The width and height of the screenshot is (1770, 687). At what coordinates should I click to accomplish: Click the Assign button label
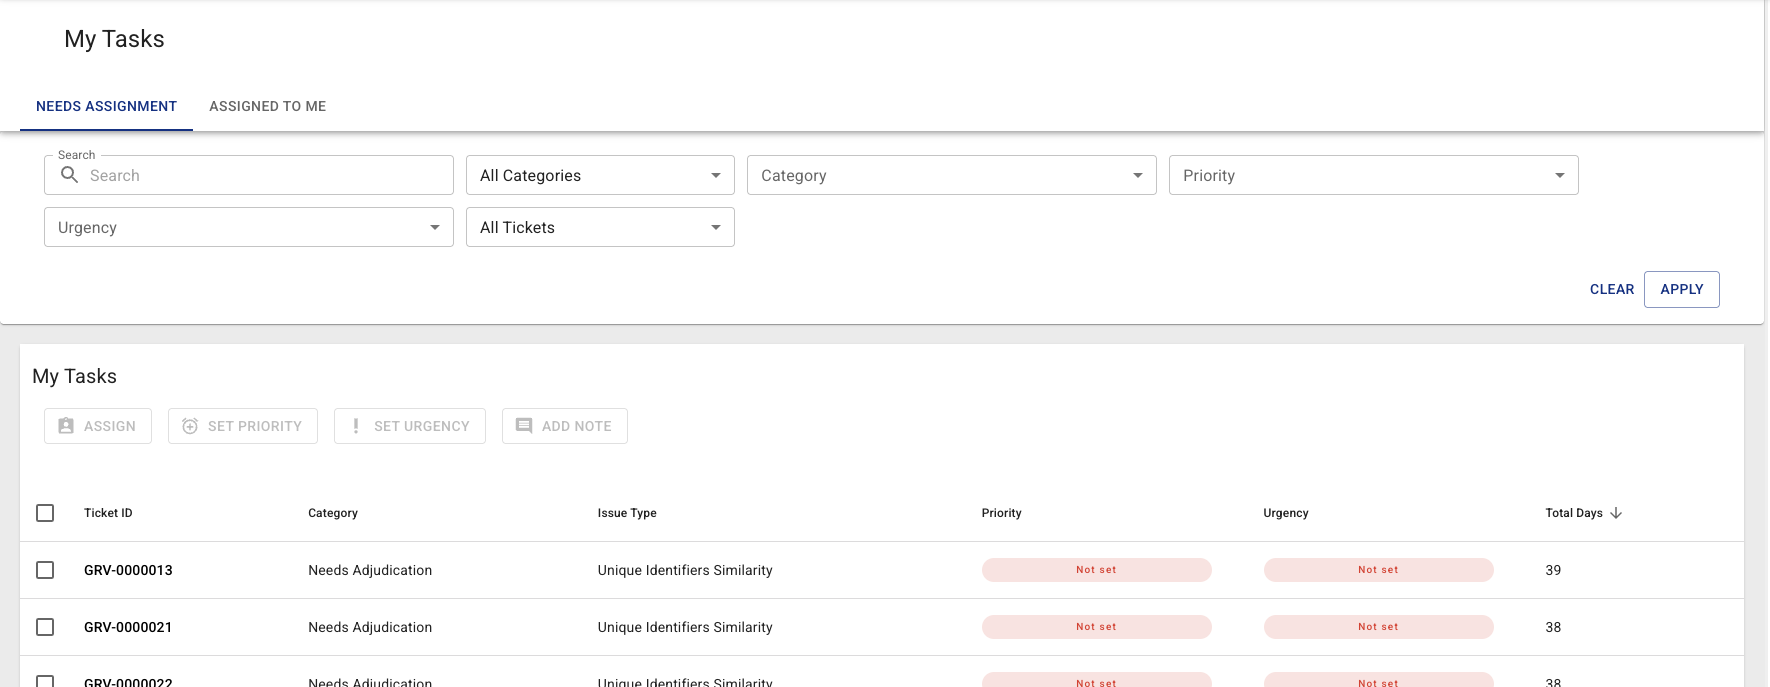click(110, 426)
